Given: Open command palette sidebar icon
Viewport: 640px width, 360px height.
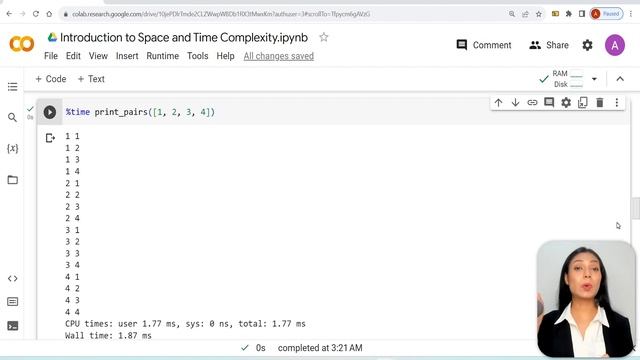Looking at the screenshot, I should (13, 302).
